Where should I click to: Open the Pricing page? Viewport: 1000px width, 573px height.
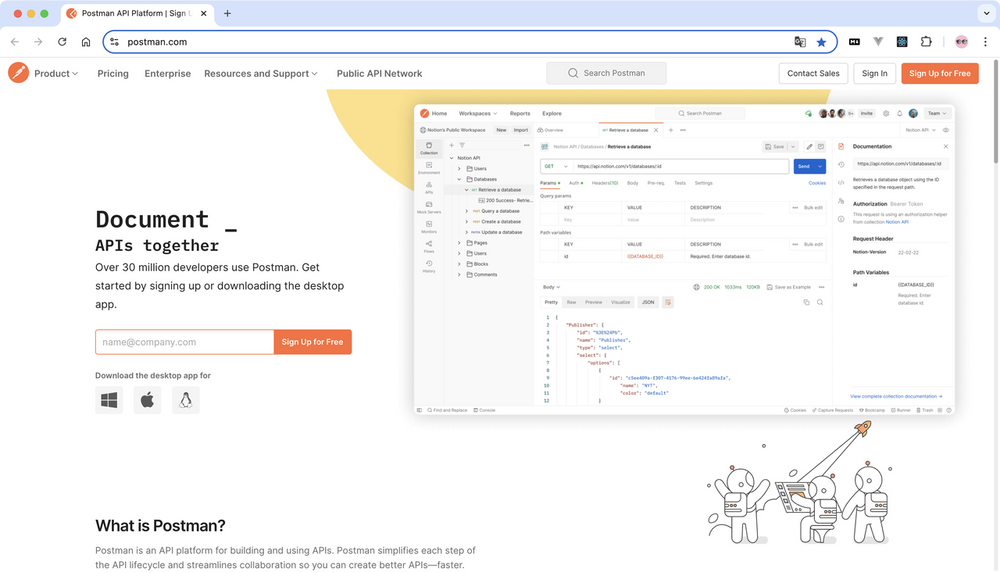(113, 73)
